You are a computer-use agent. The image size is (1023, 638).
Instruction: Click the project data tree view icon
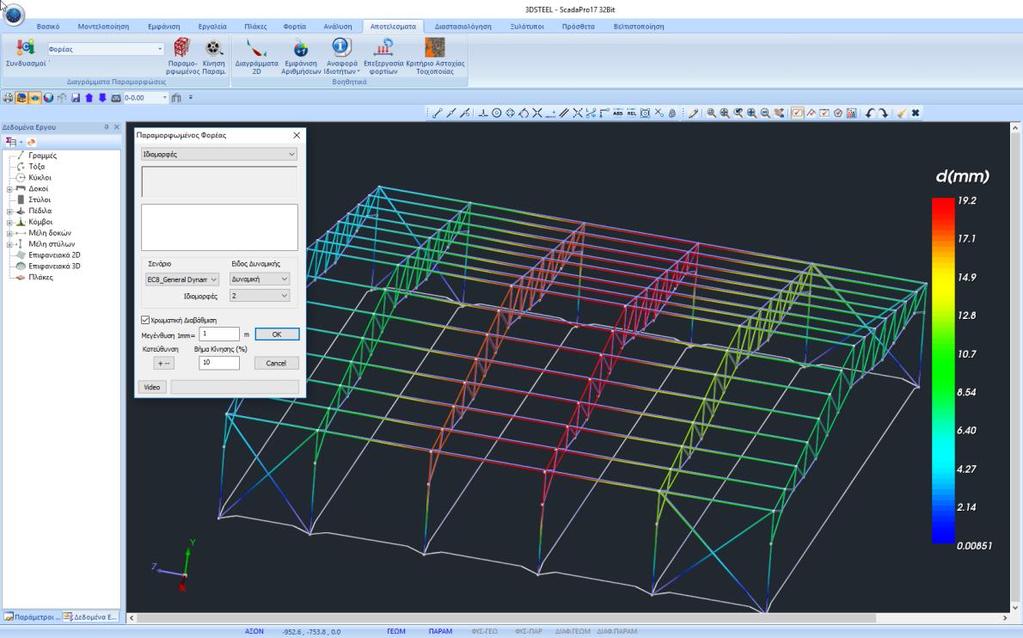click(11, 142)
